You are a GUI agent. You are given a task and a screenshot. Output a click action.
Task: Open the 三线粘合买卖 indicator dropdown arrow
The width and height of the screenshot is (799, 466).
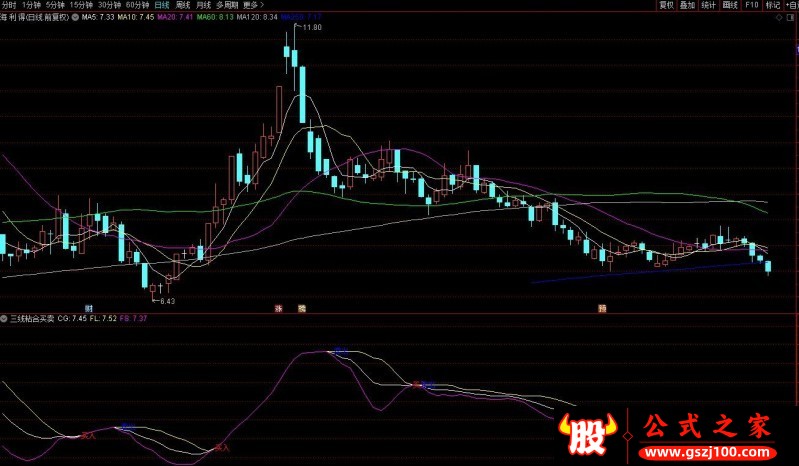pos(4,319)
